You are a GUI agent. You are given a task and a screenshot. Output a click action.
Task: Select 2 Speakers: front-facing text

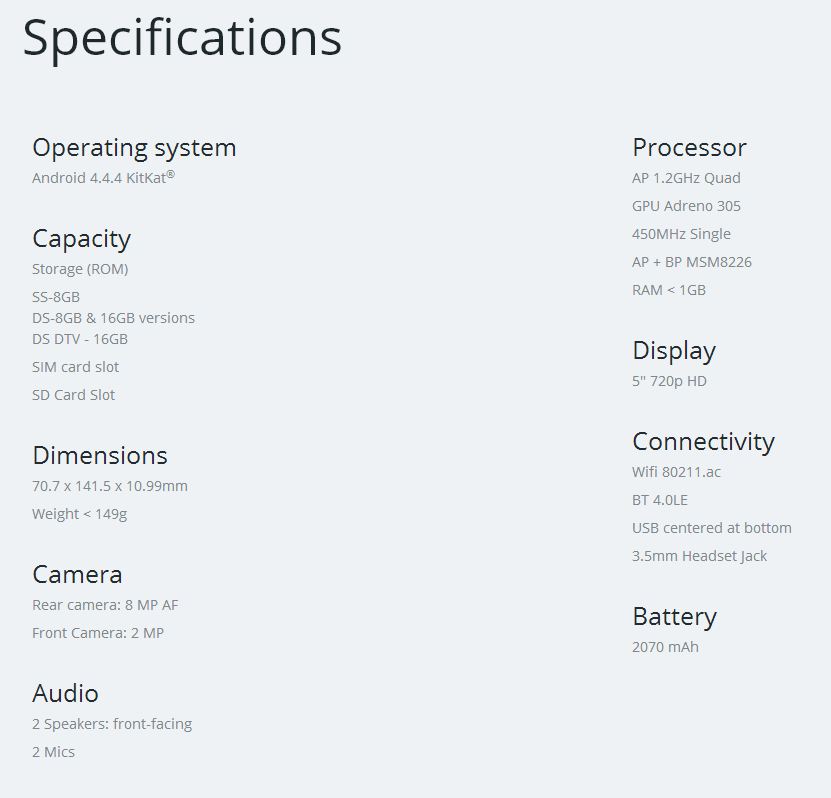[112, 724]
